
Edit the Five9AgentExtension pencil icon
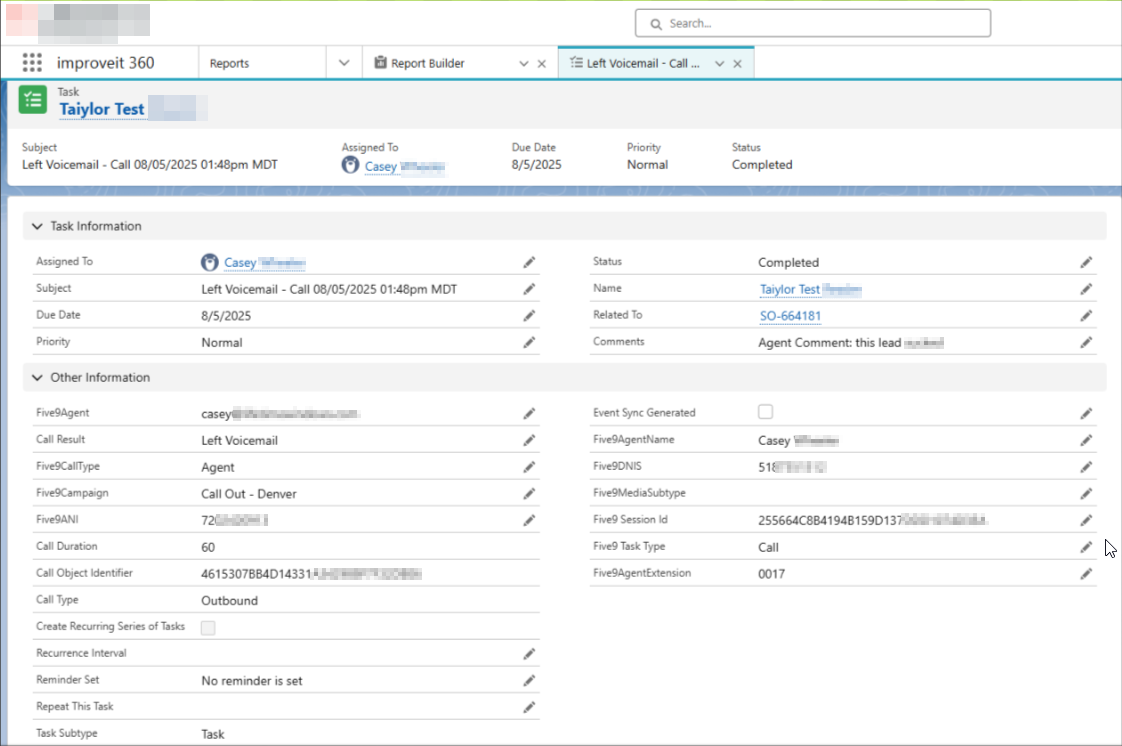point(1086,574)
